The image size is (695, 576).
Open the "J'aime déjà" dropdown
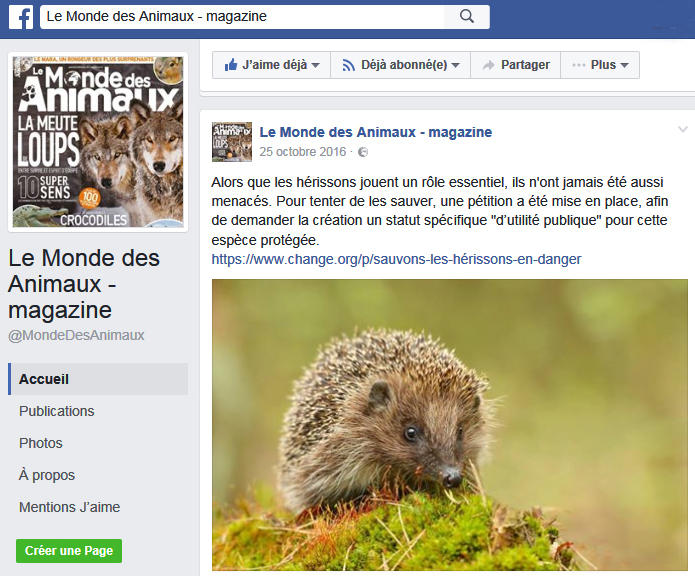(272, 65)
